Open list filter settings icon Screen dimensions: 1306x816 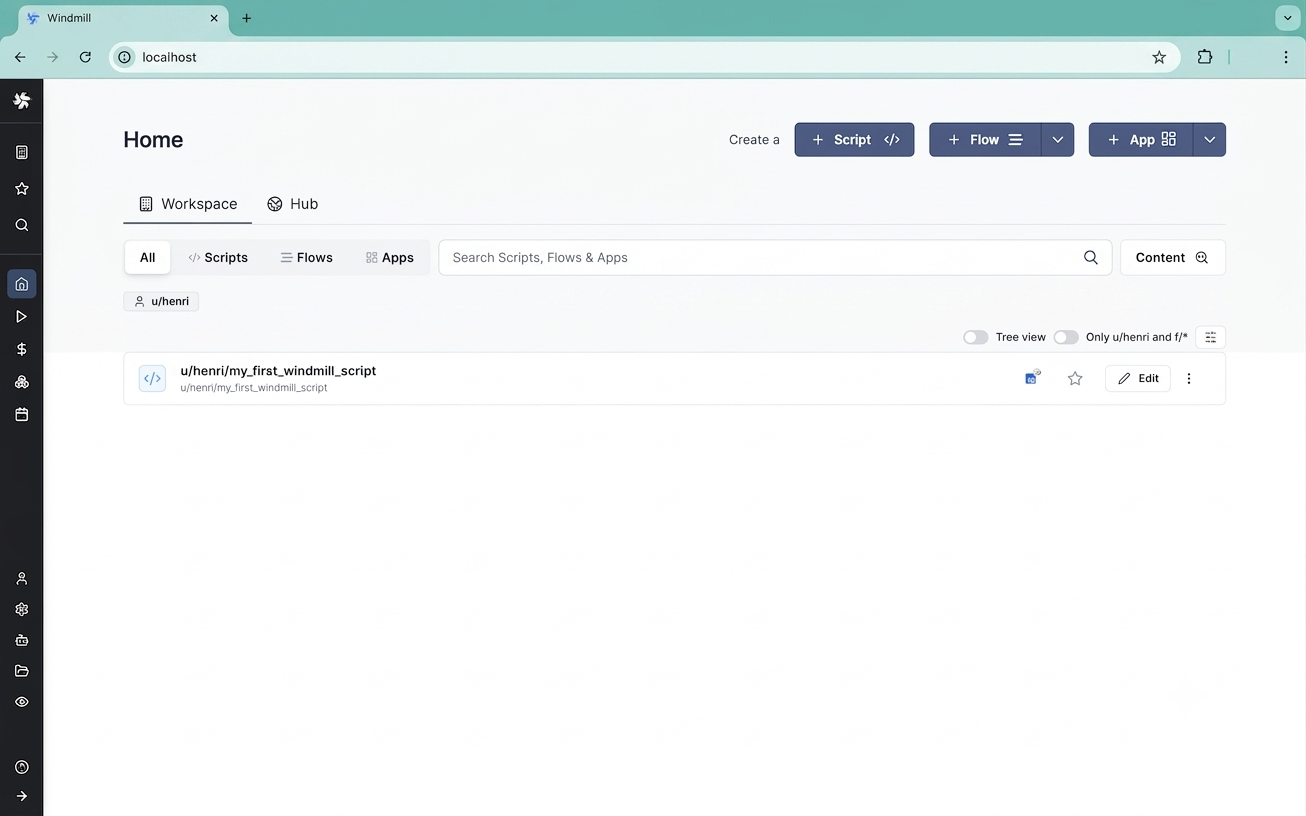coord(1210,337)
